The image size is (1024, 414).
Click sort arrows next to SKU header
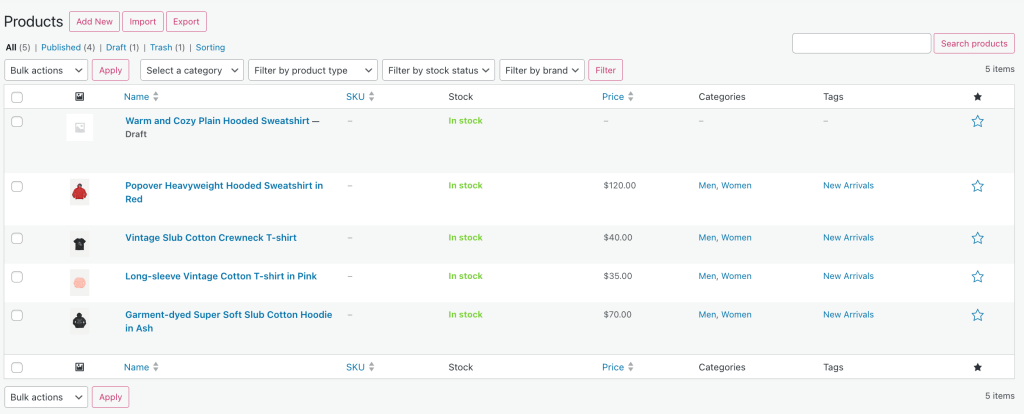(x=371, y=97)
